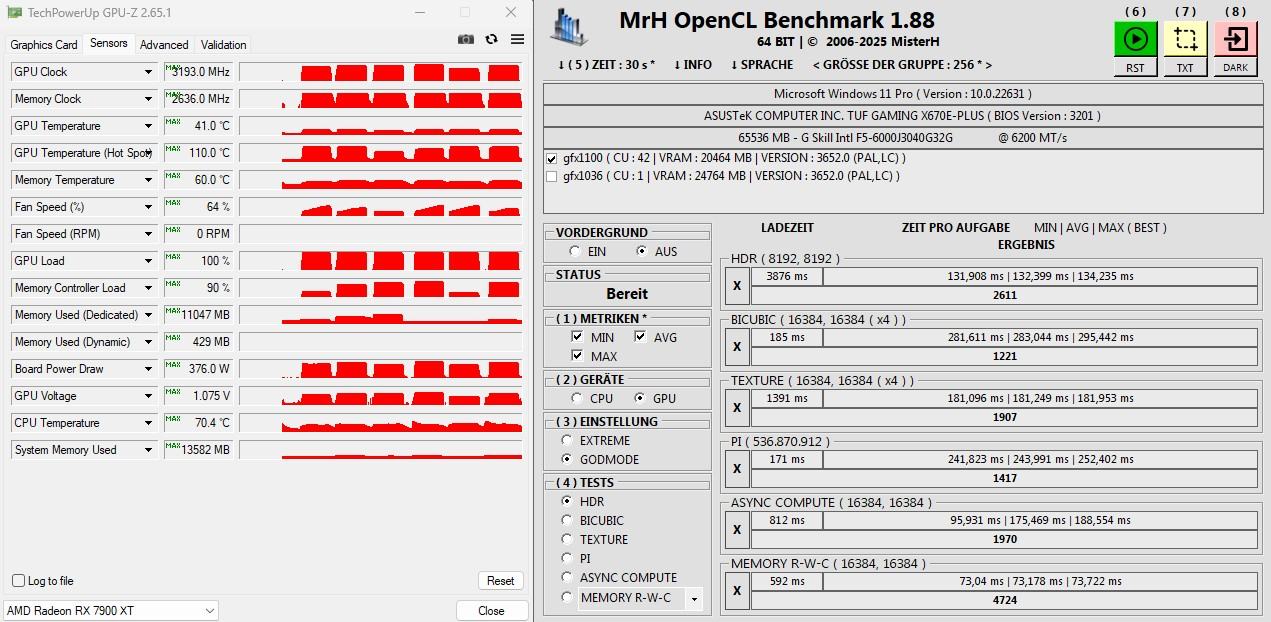This screenshot has width=1271, height=622.
Task: Select the CPU device radio button
Action: coord(577,398)
